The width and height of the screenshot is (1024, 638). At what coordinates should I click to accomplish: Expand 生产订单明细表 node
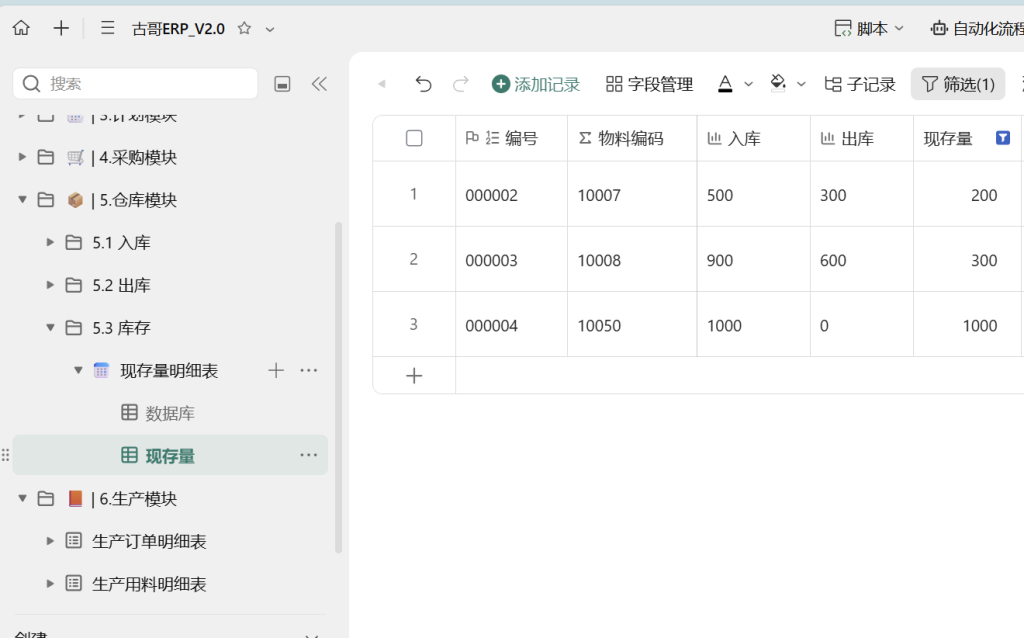click(x=50, y=541)
